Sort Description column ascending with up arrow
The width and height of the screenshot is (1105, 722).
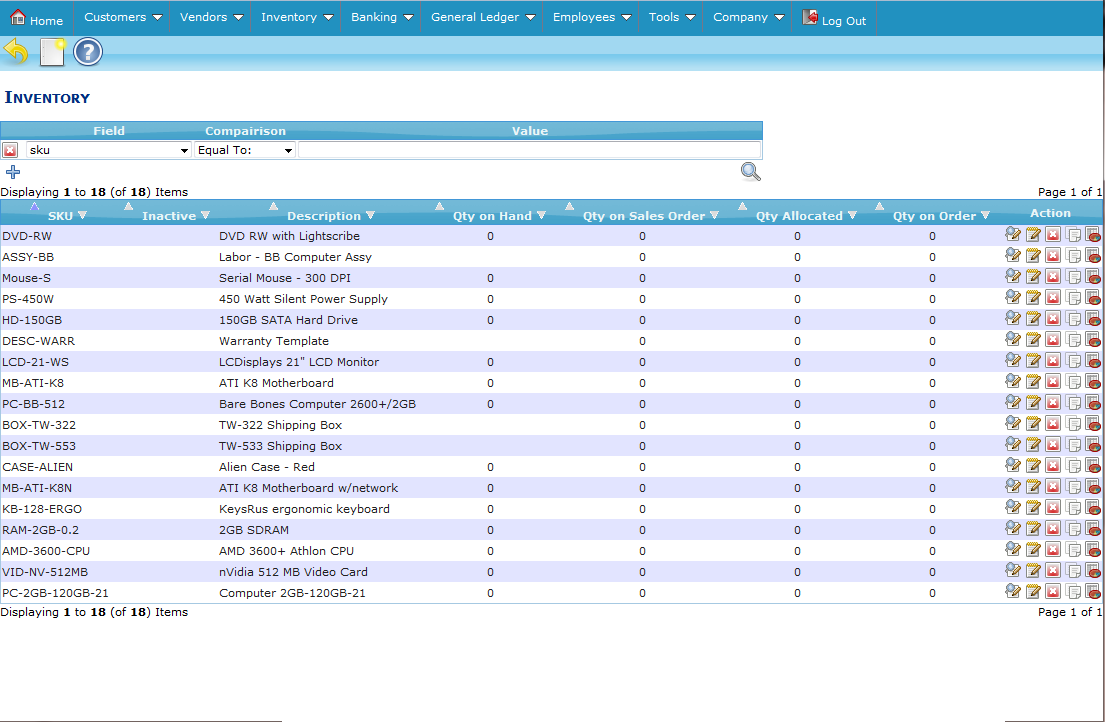(x=273, y=207)
